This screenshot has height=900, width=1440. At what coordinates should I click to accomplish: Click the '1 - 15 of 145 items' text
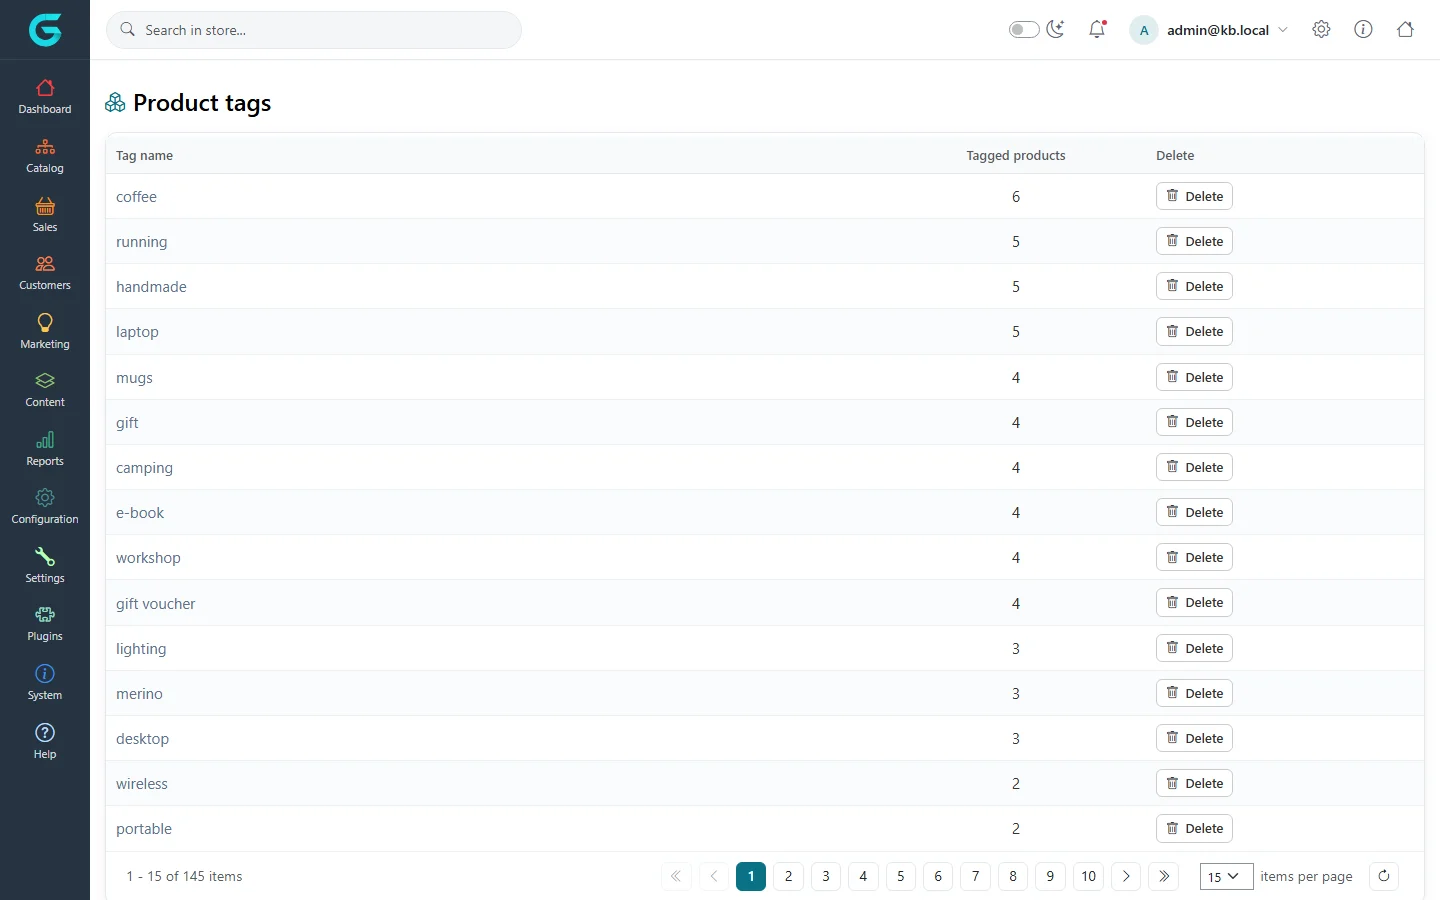point(184,876)
